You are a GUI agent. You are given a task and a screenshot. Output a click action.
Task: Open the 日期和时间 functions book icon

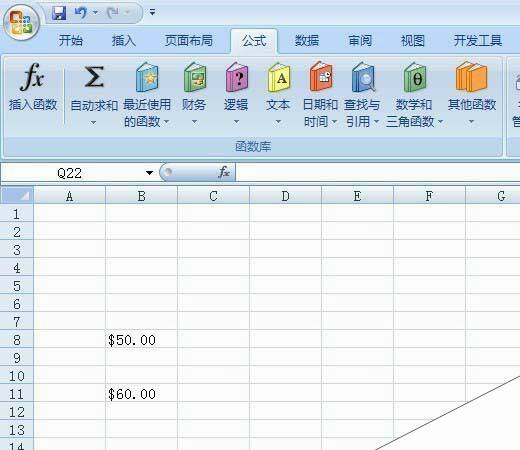click(321, 77)
